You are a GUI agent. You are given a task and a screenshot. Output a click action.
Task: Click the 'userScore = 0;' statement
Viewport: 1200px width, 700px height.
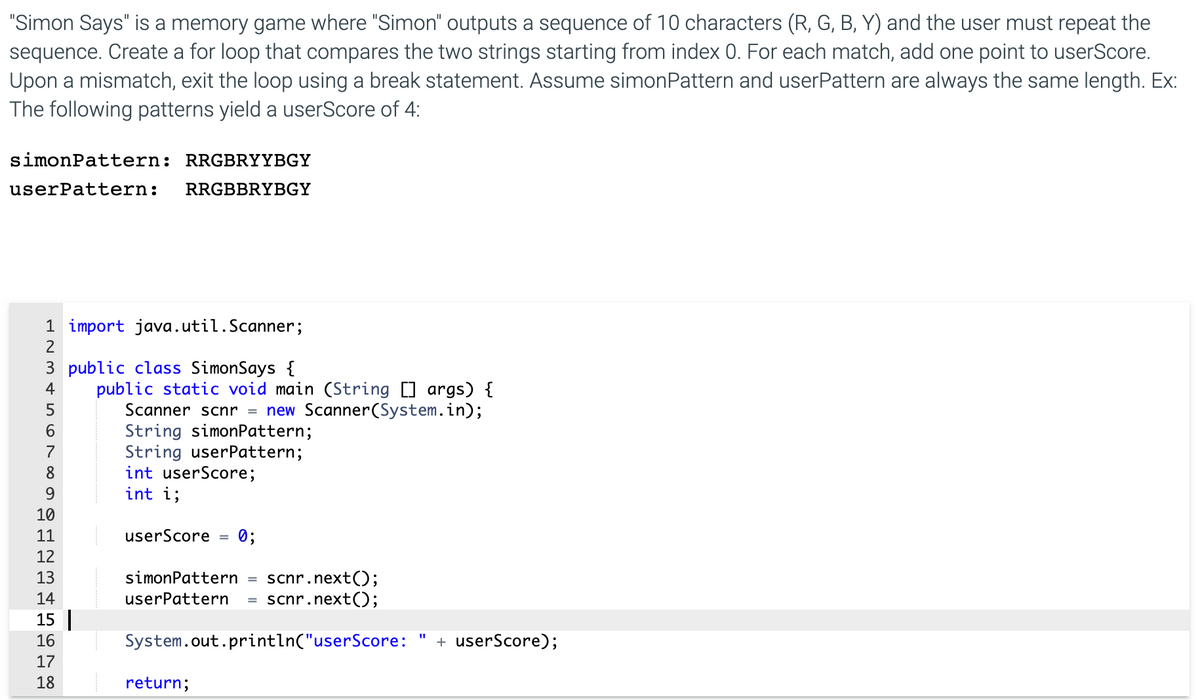pyautogui.click(x=190, y=536)
